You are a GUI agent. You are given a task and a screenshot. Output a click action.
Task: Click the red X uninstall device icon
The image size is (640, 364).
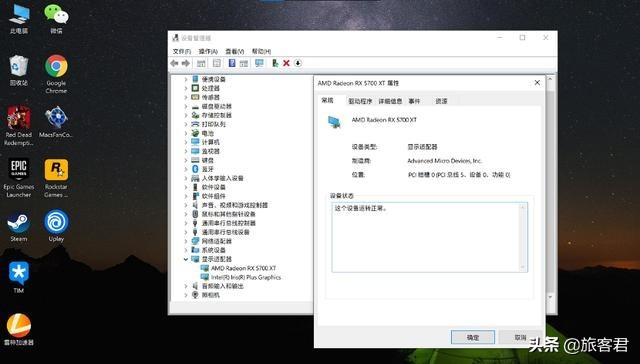[286, 63]
